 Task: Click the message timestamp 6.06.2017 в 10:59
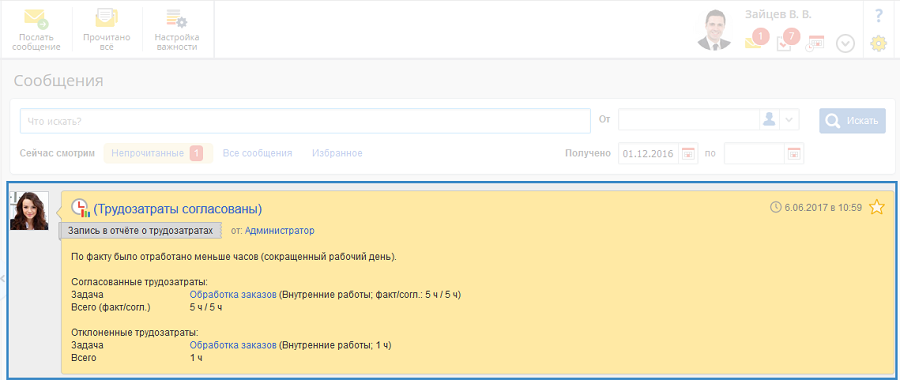coord(823,207)
